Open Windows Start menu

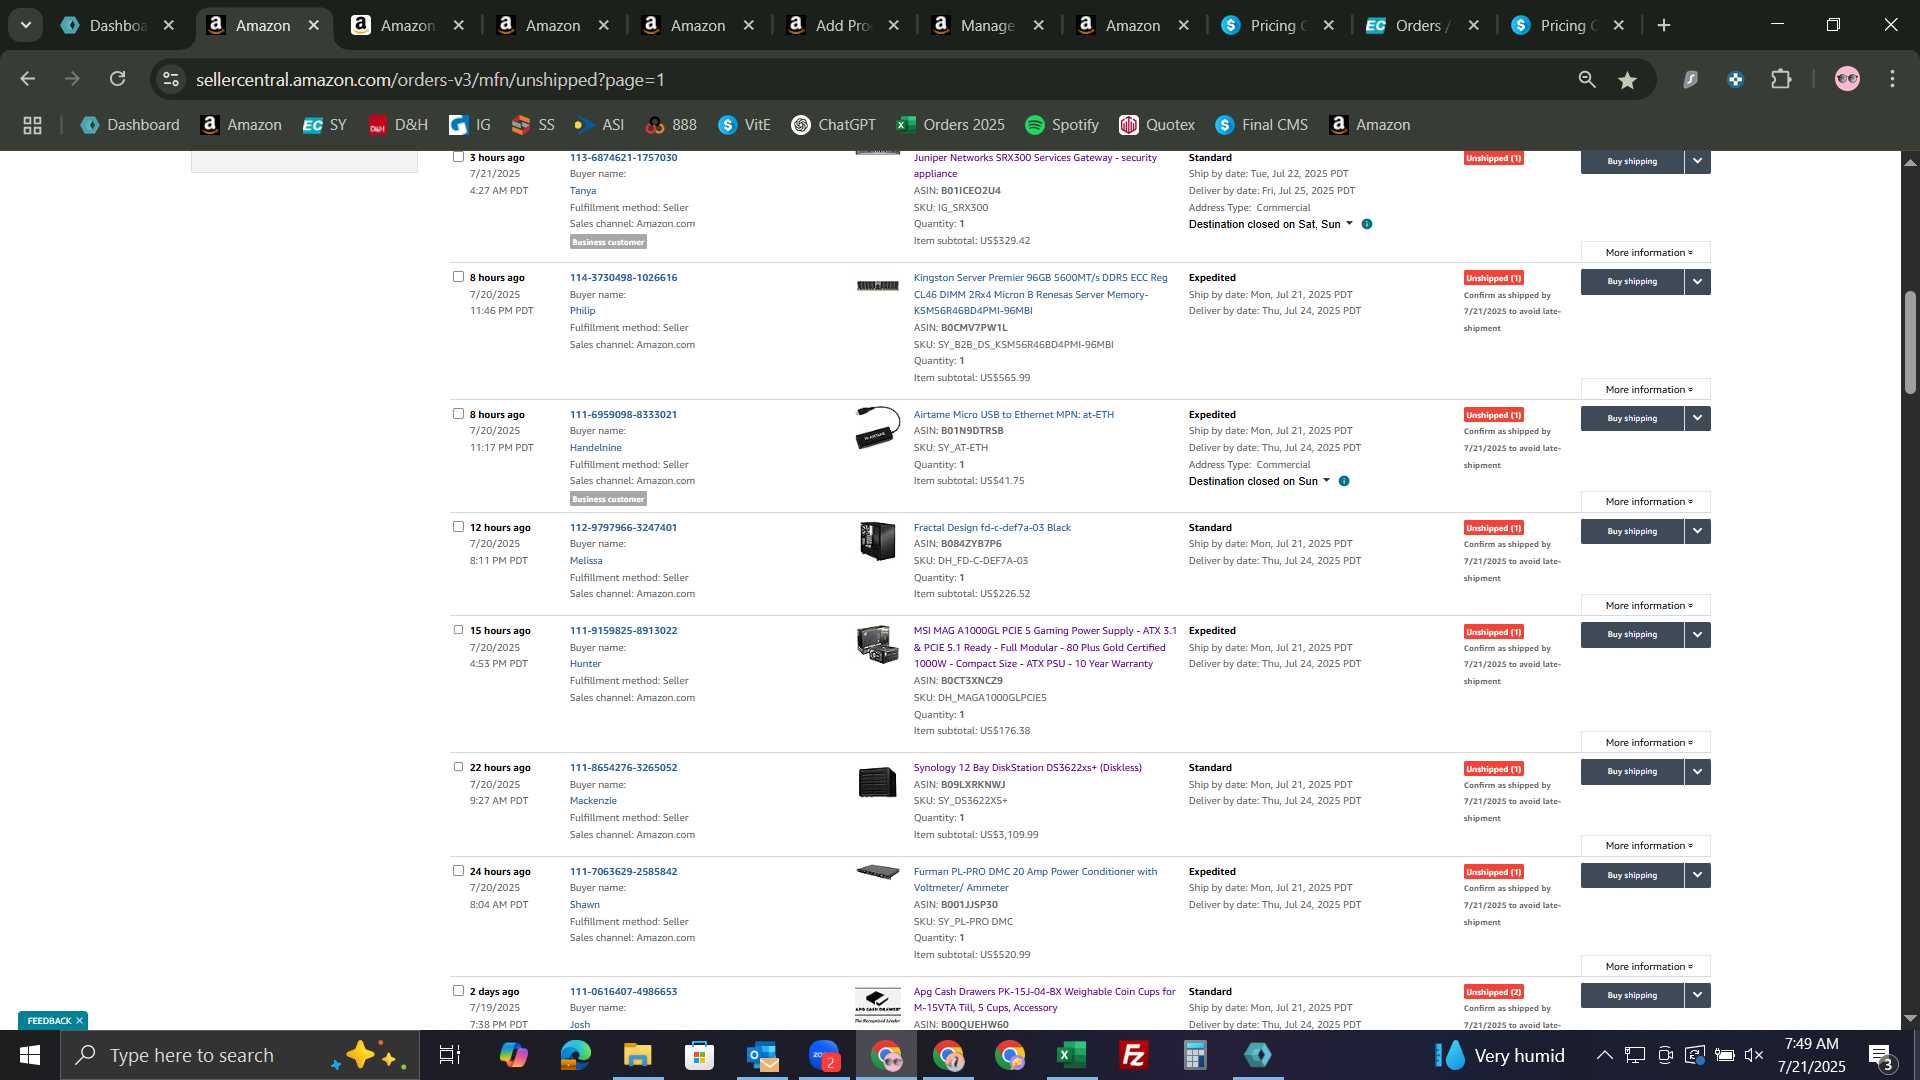click(x=29, y=1055)
